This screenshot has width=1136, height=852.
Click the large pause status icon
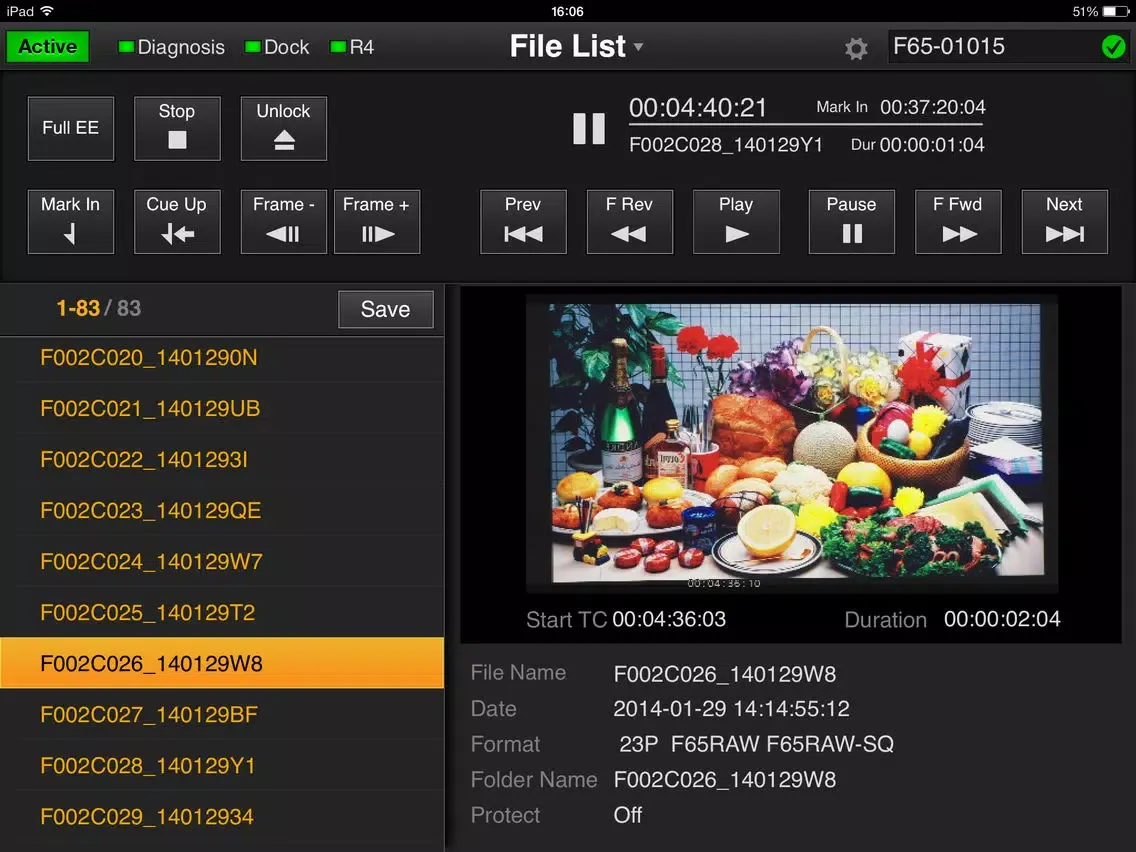[x=588, y=128]
